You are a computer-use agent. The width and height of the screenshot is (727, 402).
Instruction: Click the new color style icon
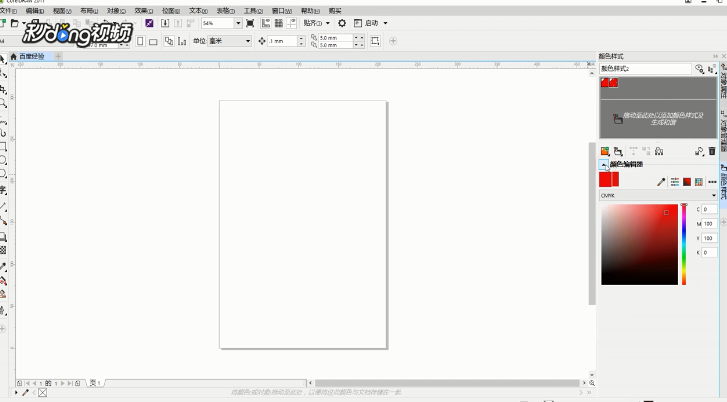pyautogui.click(x=605, y=151)
